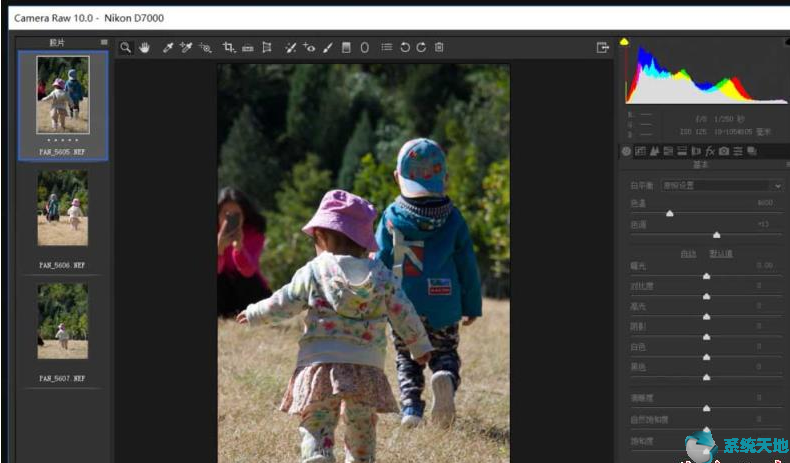Viewport: 790px width, 463px height.
Task: Switch to the Effects fx tab
Action: [x=710, y=152]
